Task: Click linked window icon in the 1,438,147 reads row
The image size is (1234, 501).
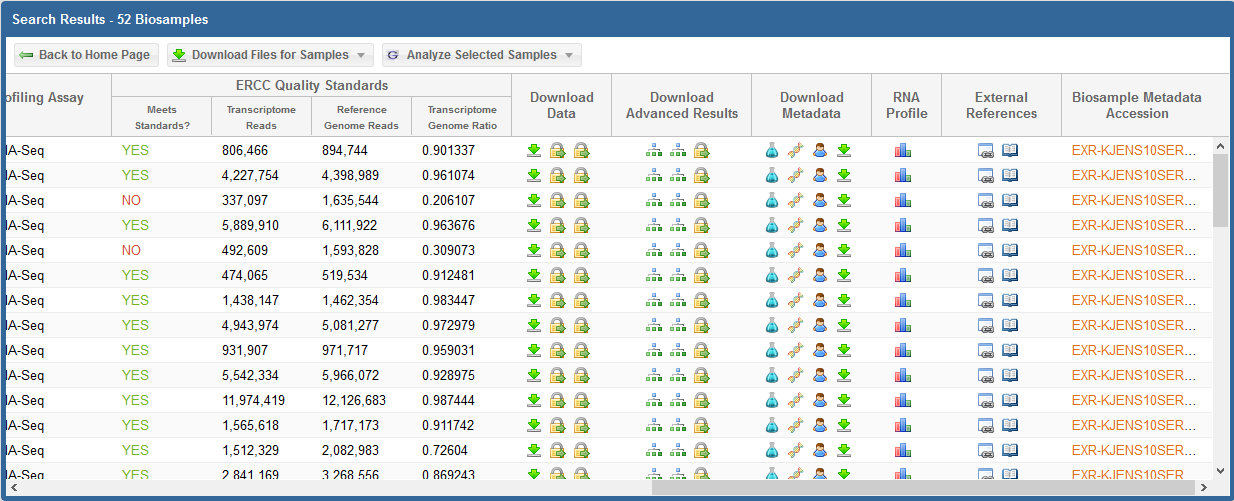Action: tap(986, 301)
